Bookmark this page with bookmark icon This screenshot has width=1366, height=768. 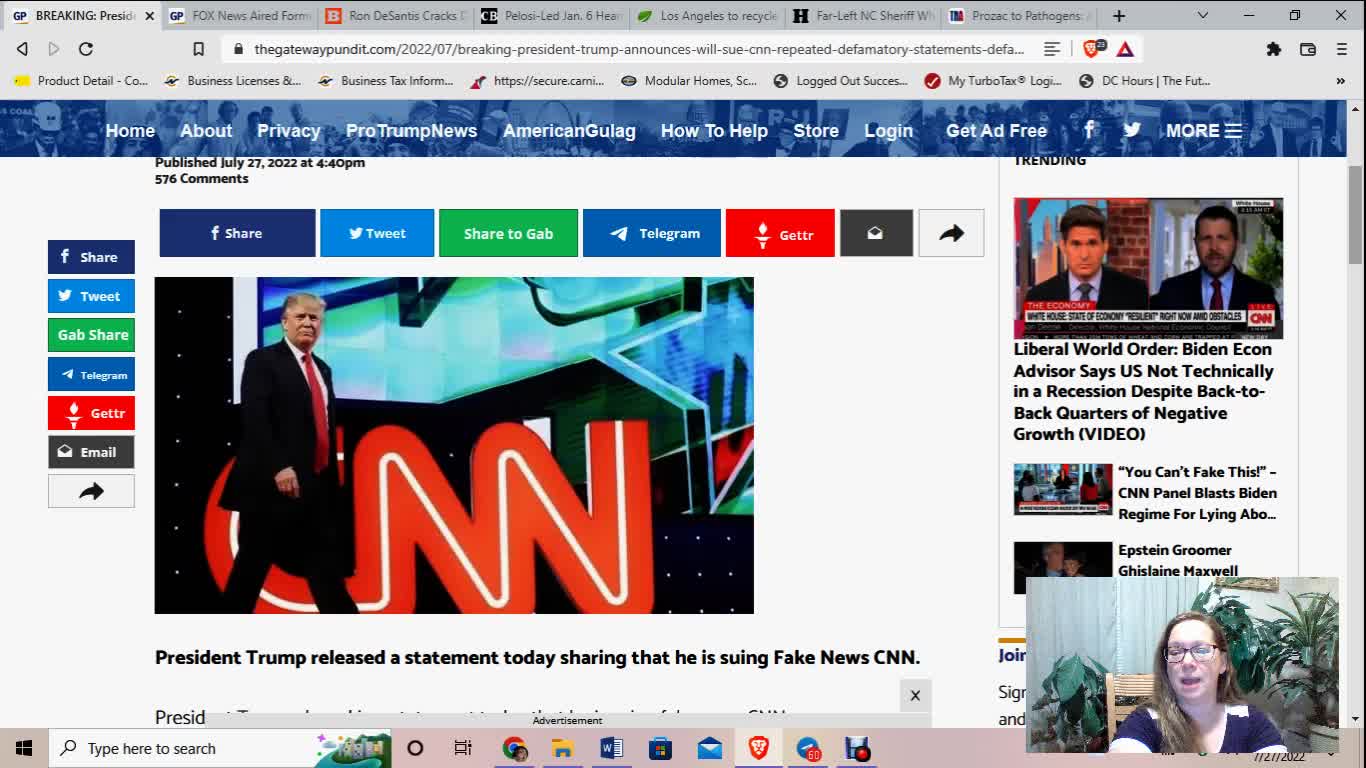pyautogui.click(x=198, y=48)
